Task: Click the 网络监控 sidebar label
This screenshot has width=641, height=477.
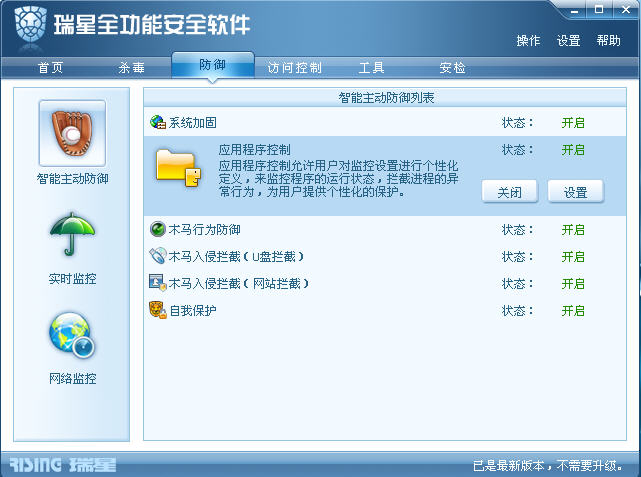Action: point(72,378)
